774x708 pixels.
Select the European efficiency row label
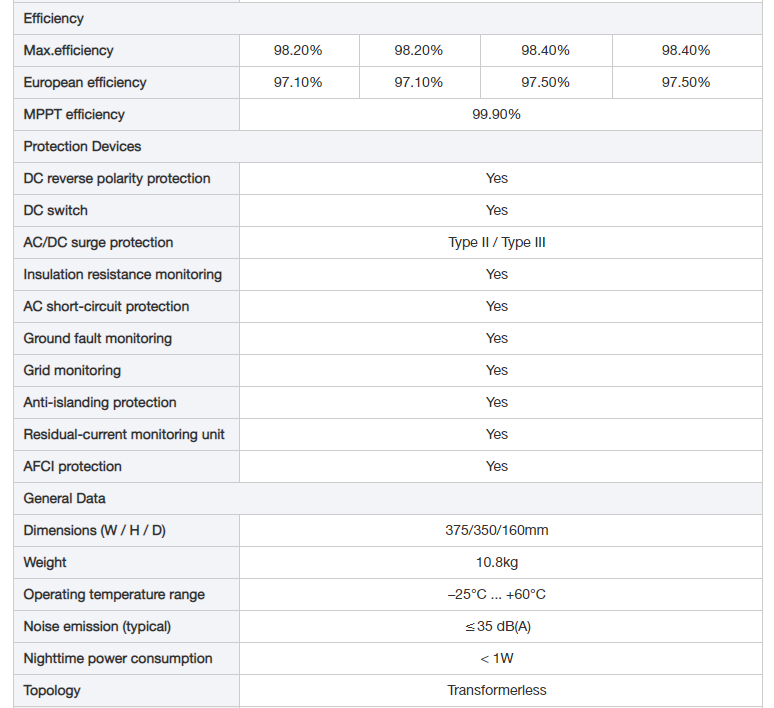click(x=85, y=82)
